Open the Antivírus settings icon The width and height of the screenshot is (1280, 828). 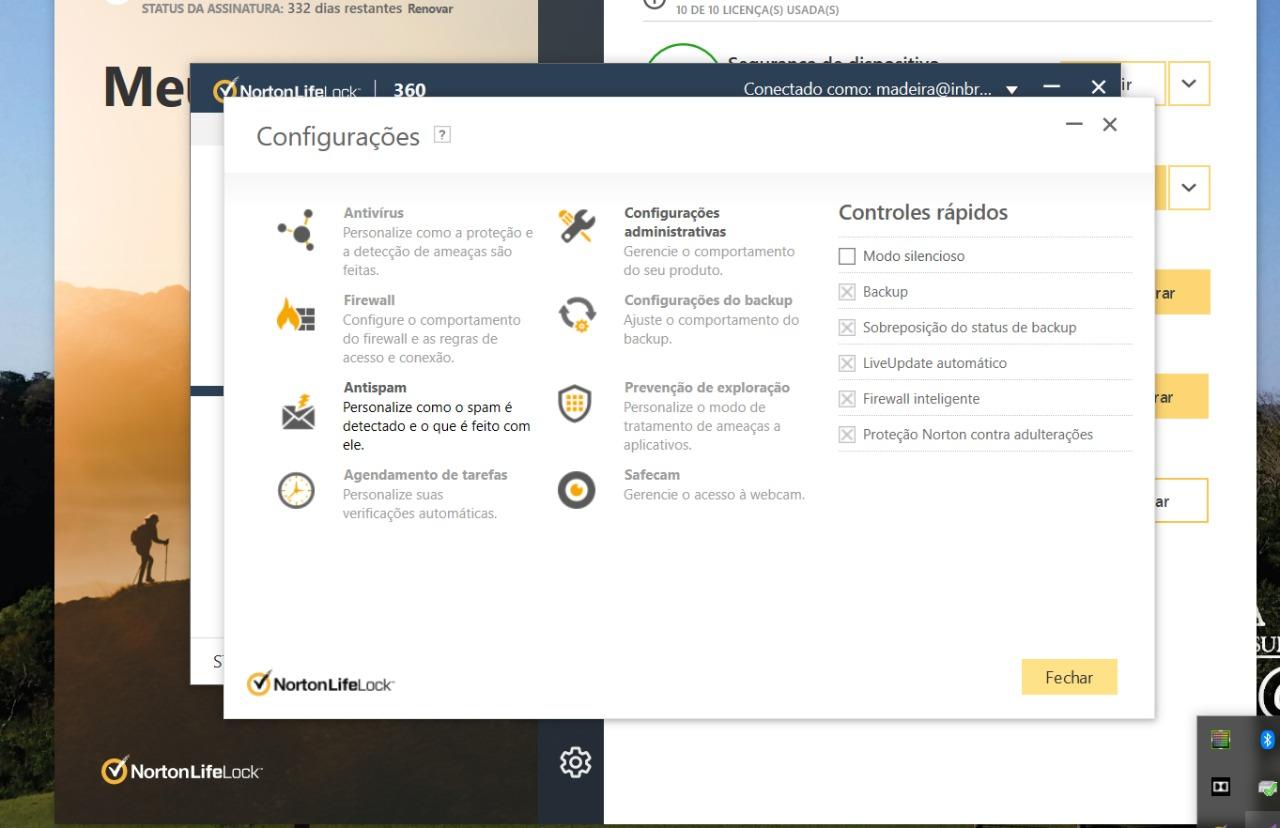[295, 229]
